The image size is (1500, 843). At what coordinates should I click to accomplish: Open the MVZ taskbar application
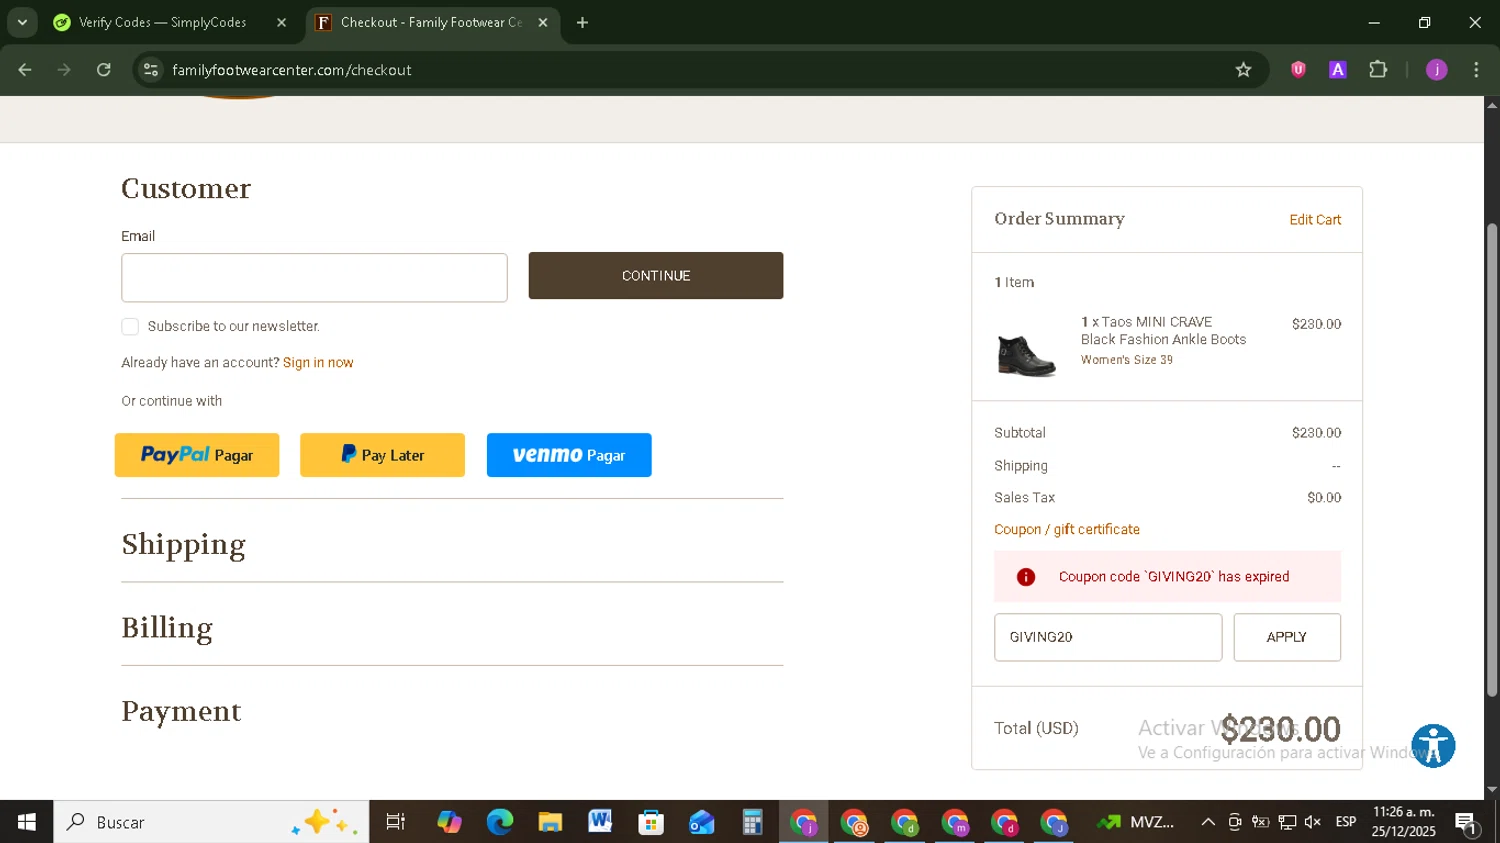(x=1135, y=822)
